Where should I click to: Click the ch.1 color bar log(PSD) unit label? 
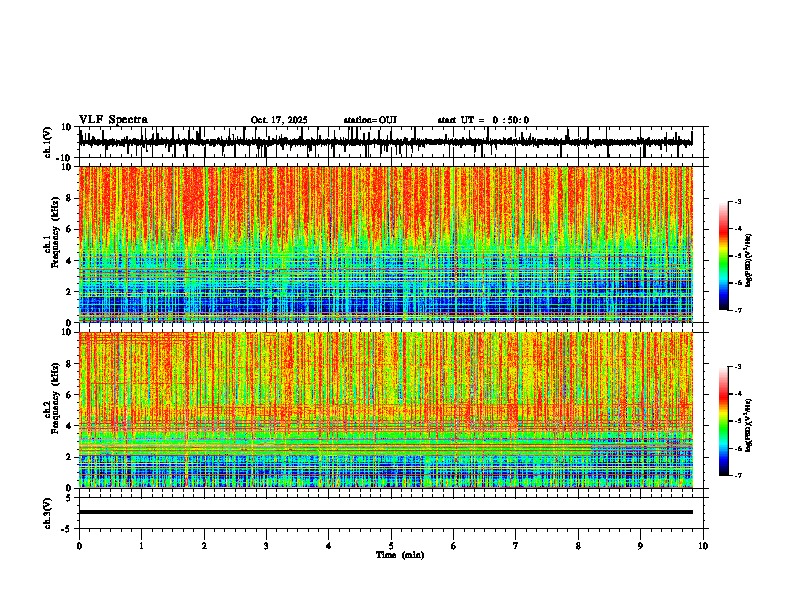point(748,260)
